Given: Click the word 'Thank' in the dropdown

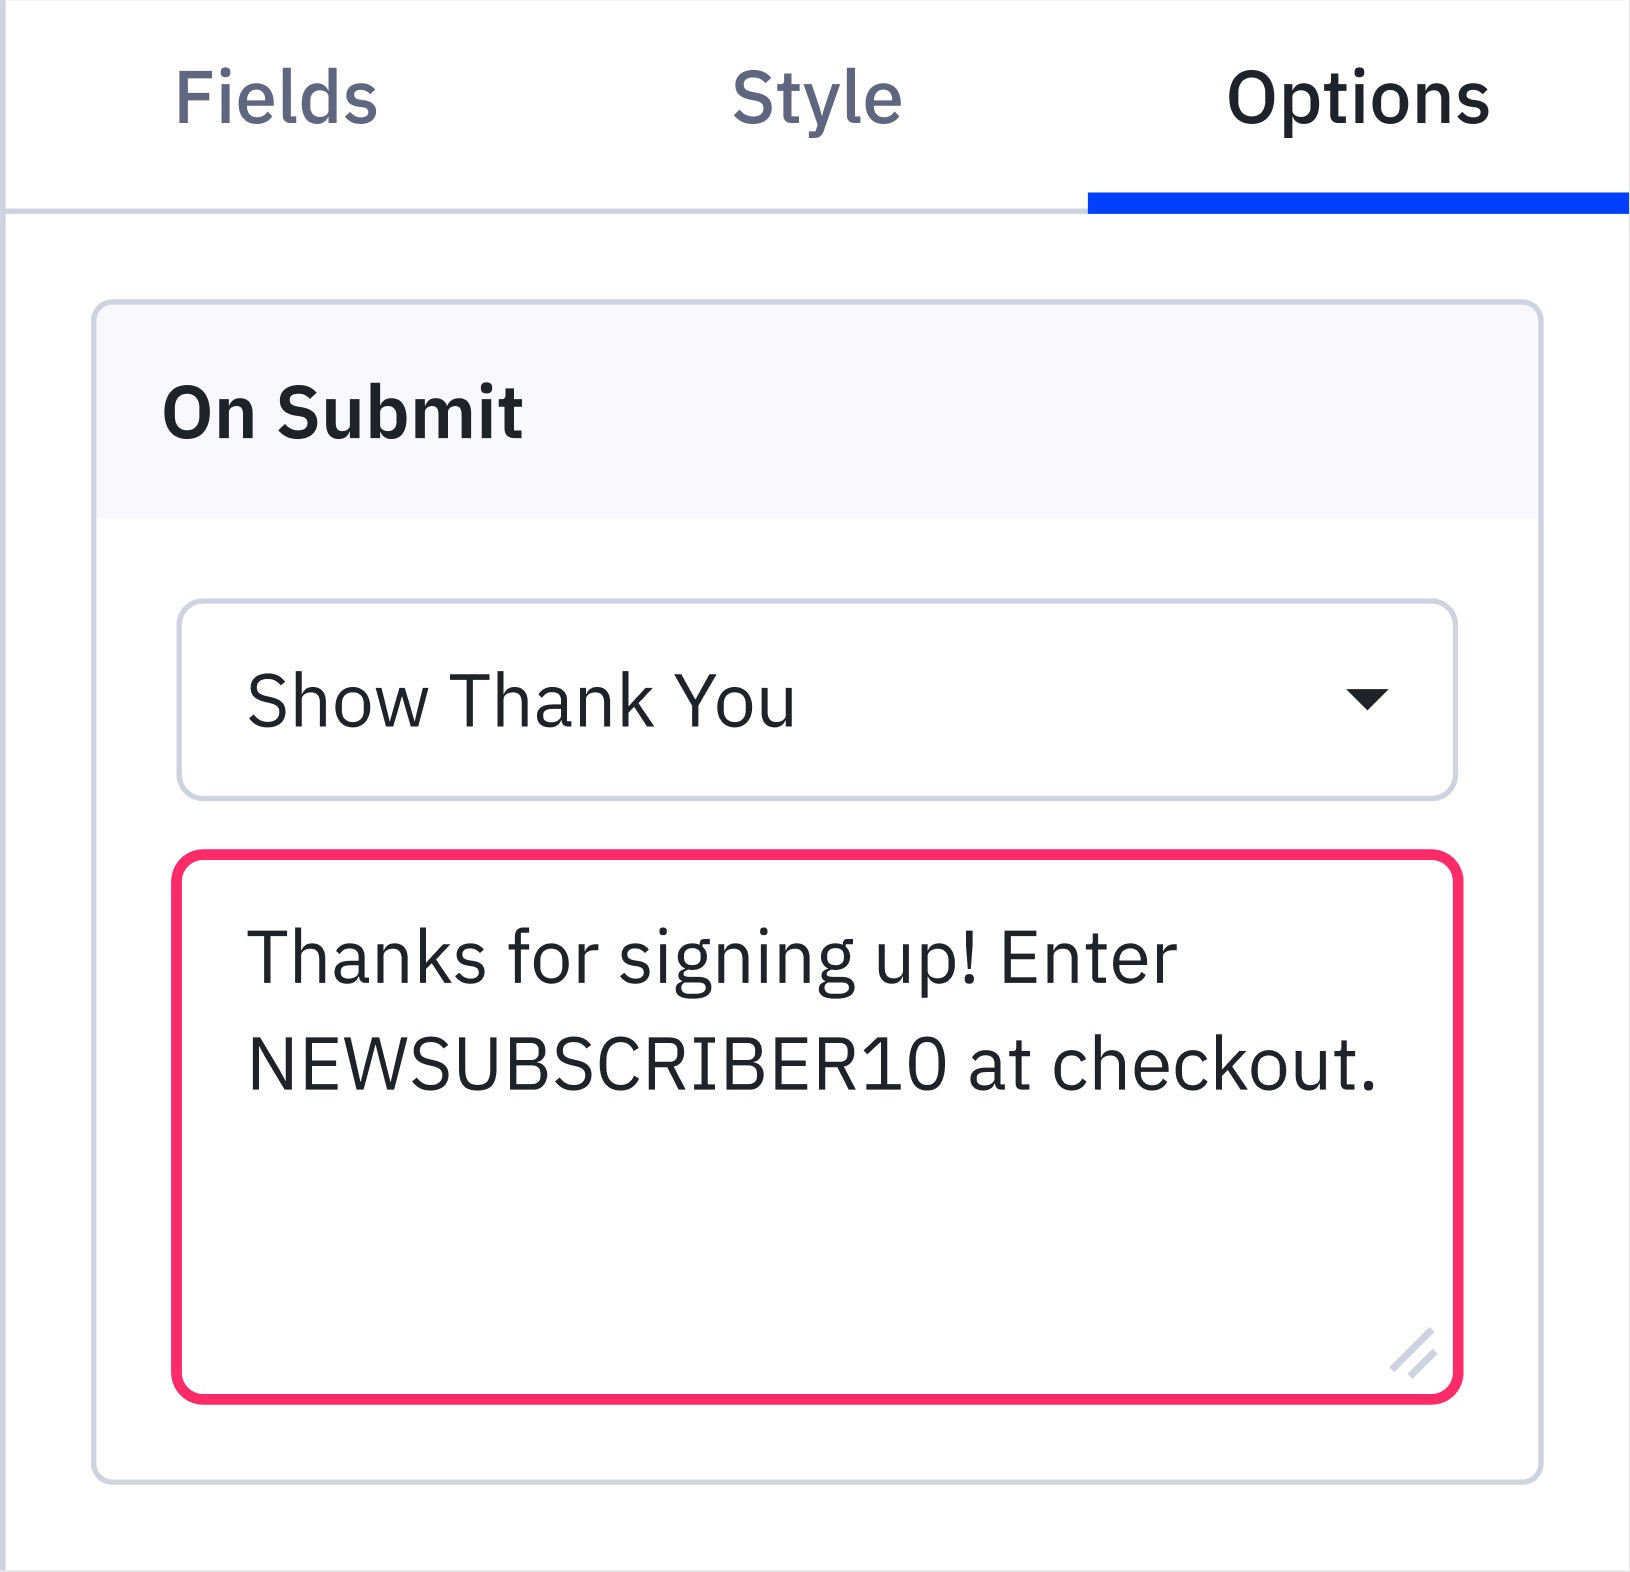Looking at the screenshot, I should [x=552, y=701].
